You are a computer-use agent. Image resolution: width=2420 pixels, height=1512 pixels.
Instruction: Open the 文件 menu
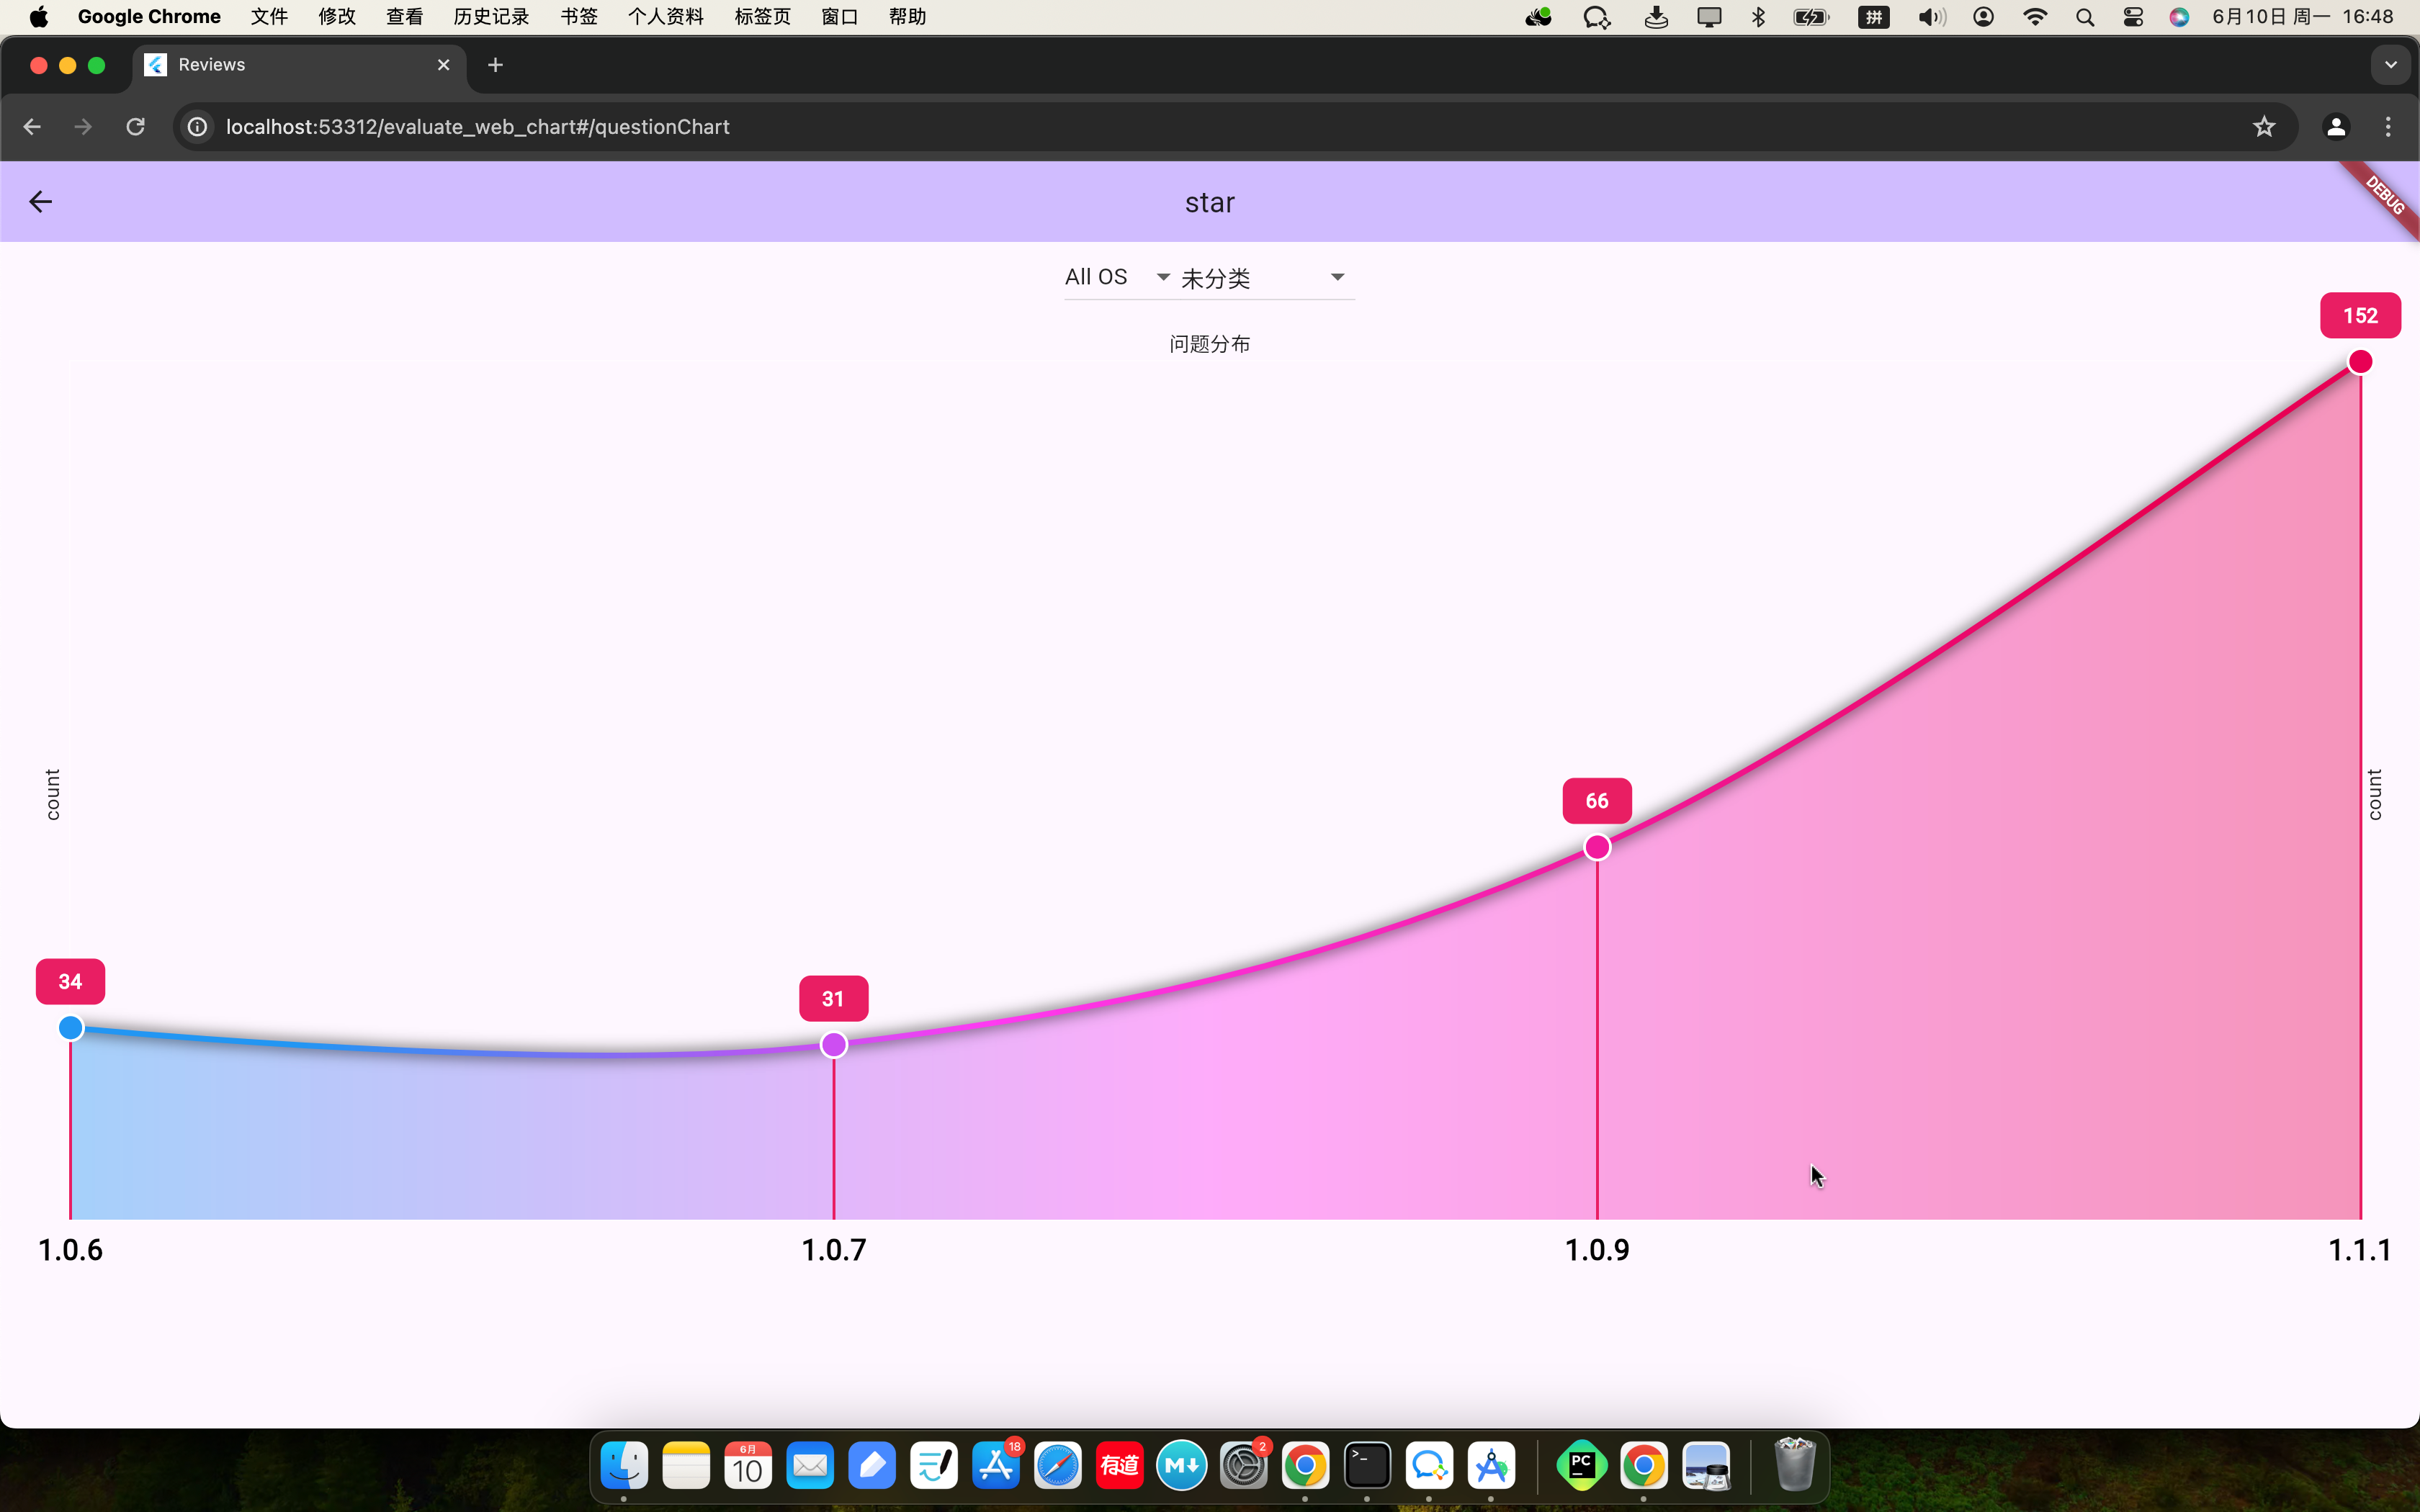(x=269, y=17)
